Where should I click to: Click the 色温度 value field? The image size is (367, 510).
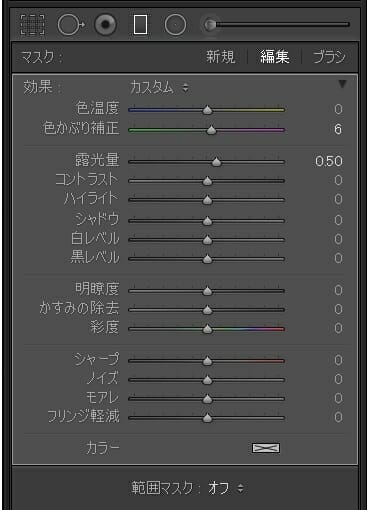(338, 109)
